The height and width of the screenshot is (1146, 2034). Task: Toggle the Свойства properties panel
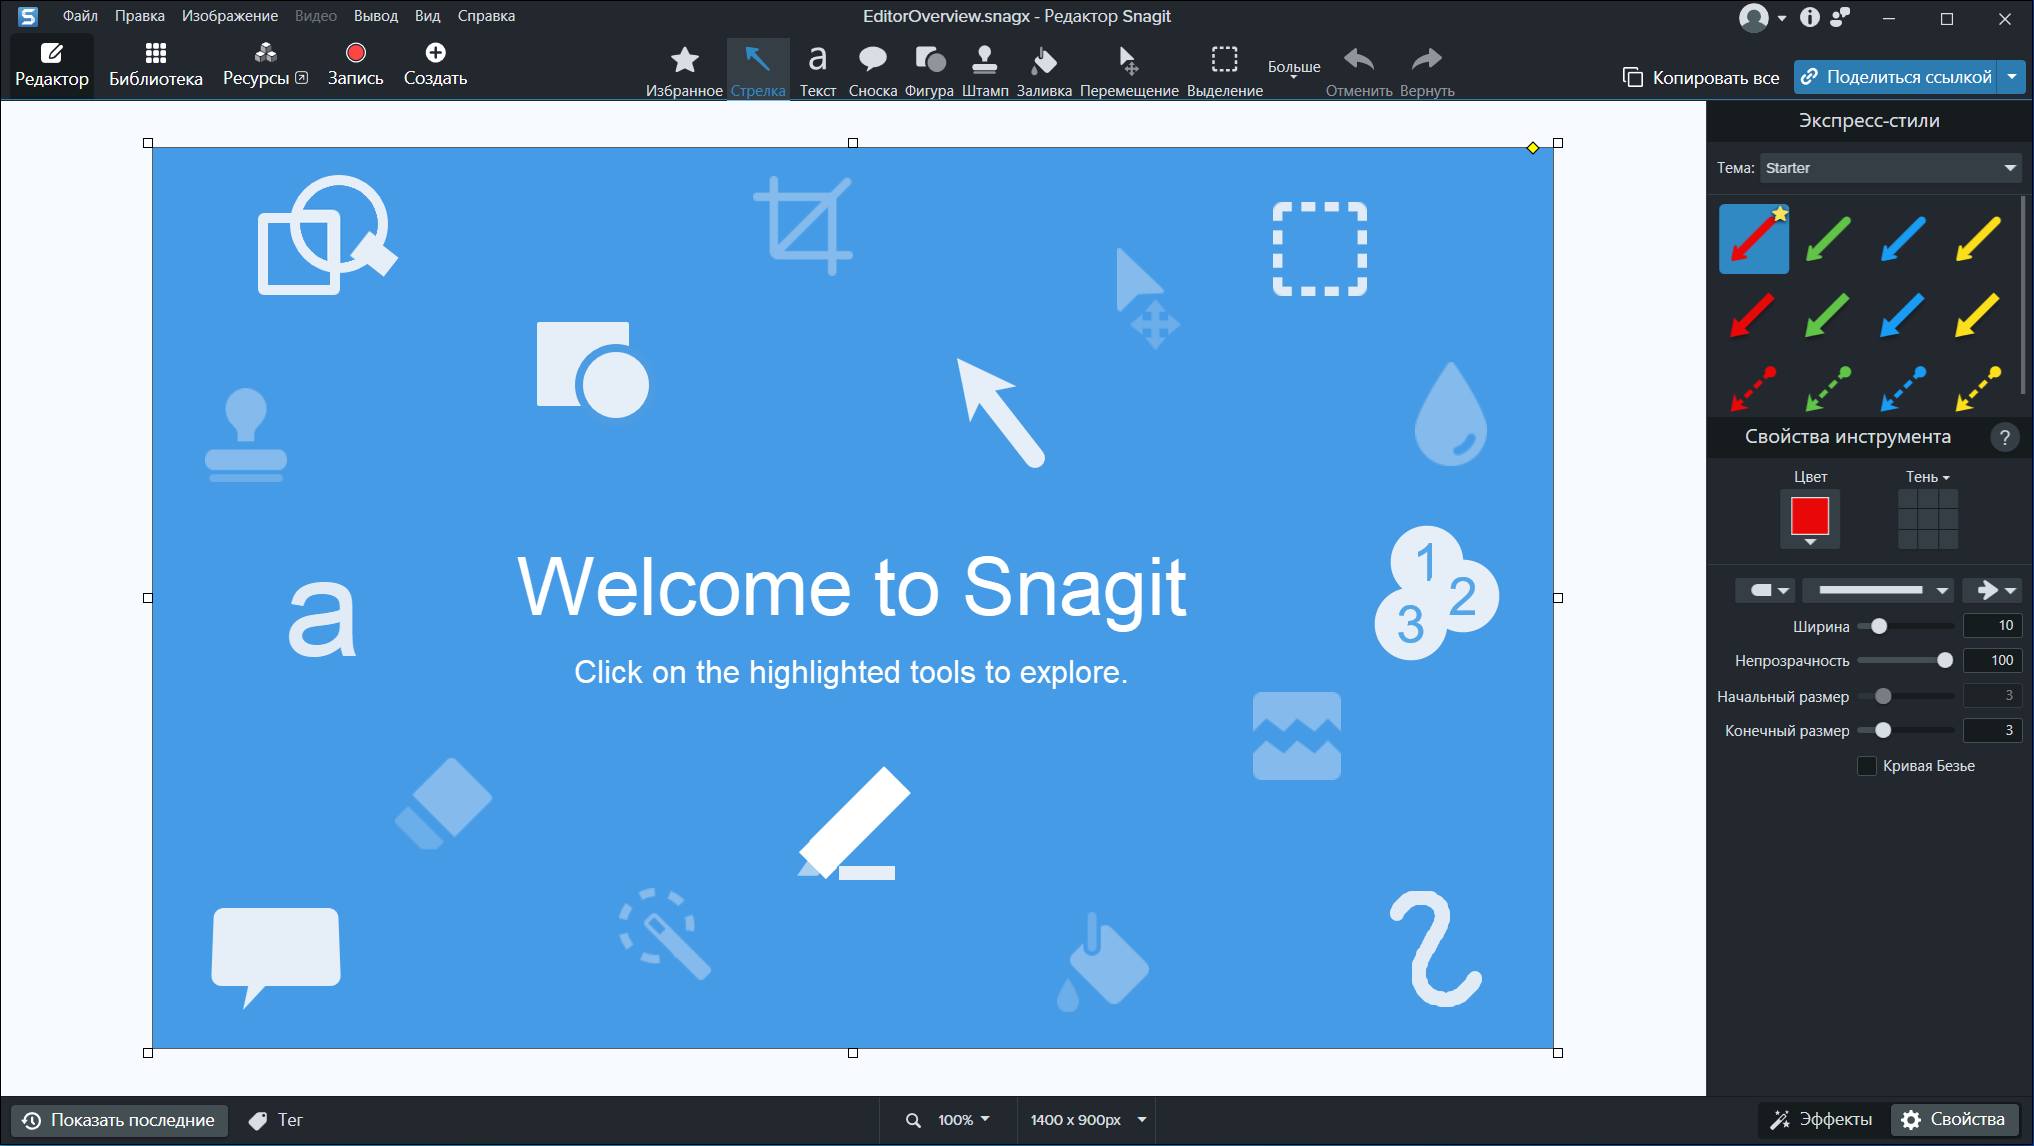coord(1954,1119)
